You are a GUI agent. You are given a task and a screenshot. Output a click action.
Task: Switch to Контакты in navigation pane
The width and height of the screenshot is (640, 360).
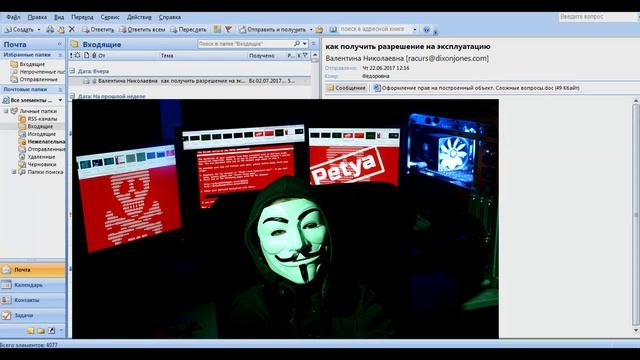pyautogui.click(x=33, y=300)
